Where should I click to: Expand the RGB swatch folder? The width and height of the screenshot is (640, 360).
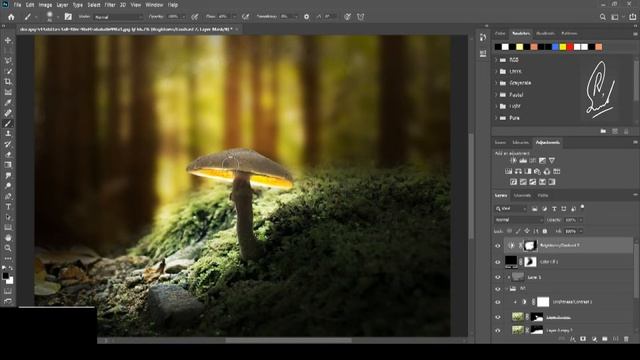[496, 60]
